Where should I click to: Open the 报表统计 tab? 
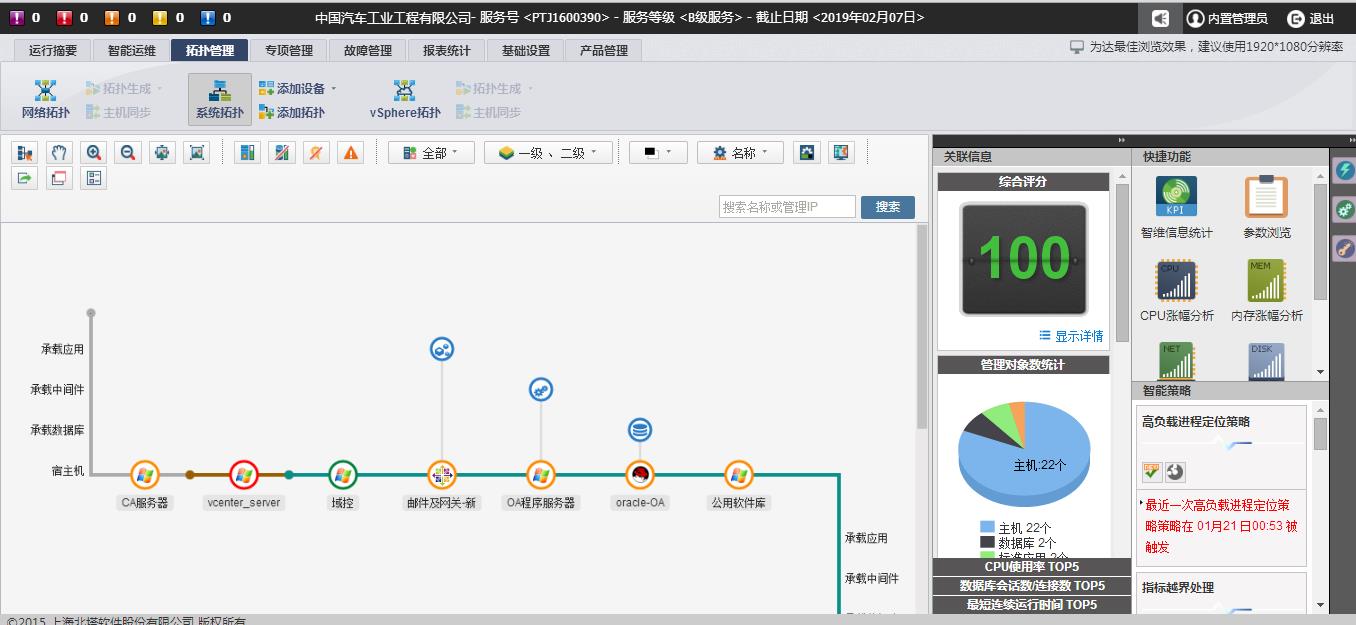click(x=446, y=48)
